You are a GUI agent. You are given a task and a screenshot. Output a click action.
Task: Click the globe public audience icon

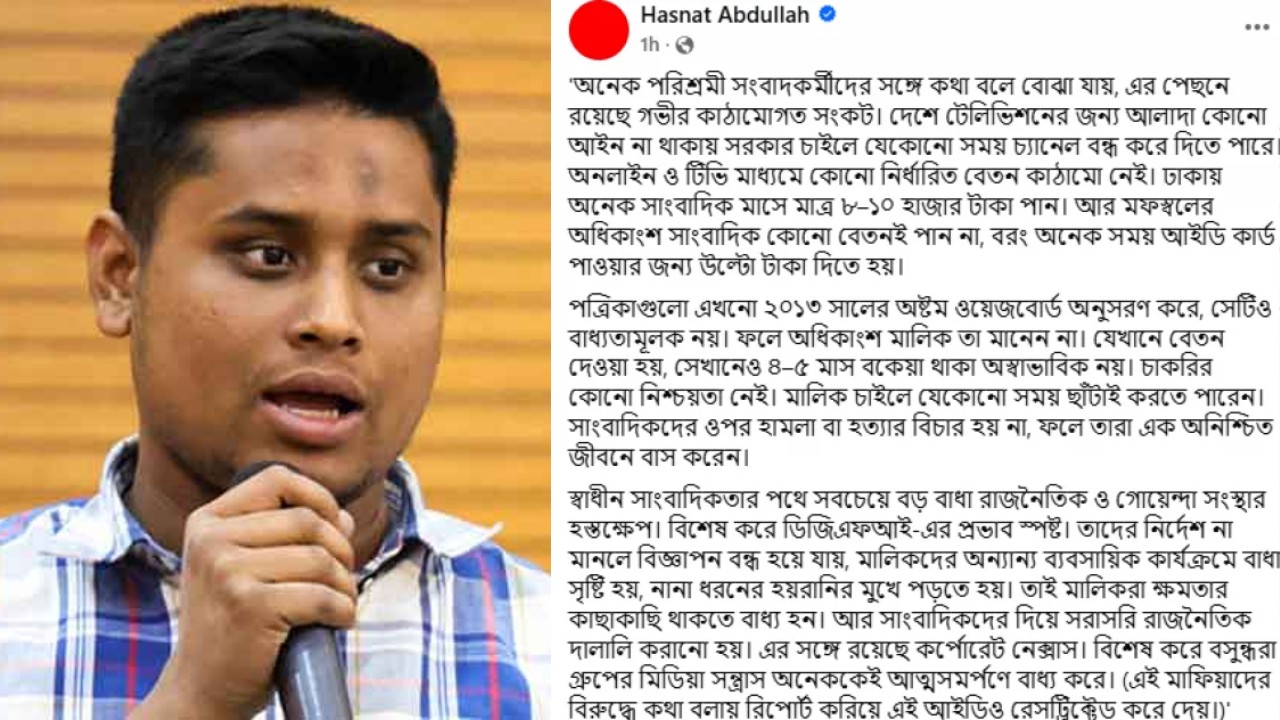[684, 45]
